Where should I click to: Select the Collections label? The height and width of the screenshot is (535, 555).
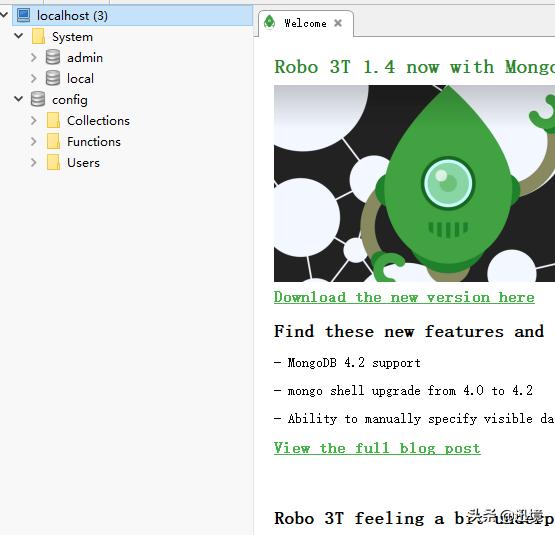pyautogui.click(x=98, y=121)
